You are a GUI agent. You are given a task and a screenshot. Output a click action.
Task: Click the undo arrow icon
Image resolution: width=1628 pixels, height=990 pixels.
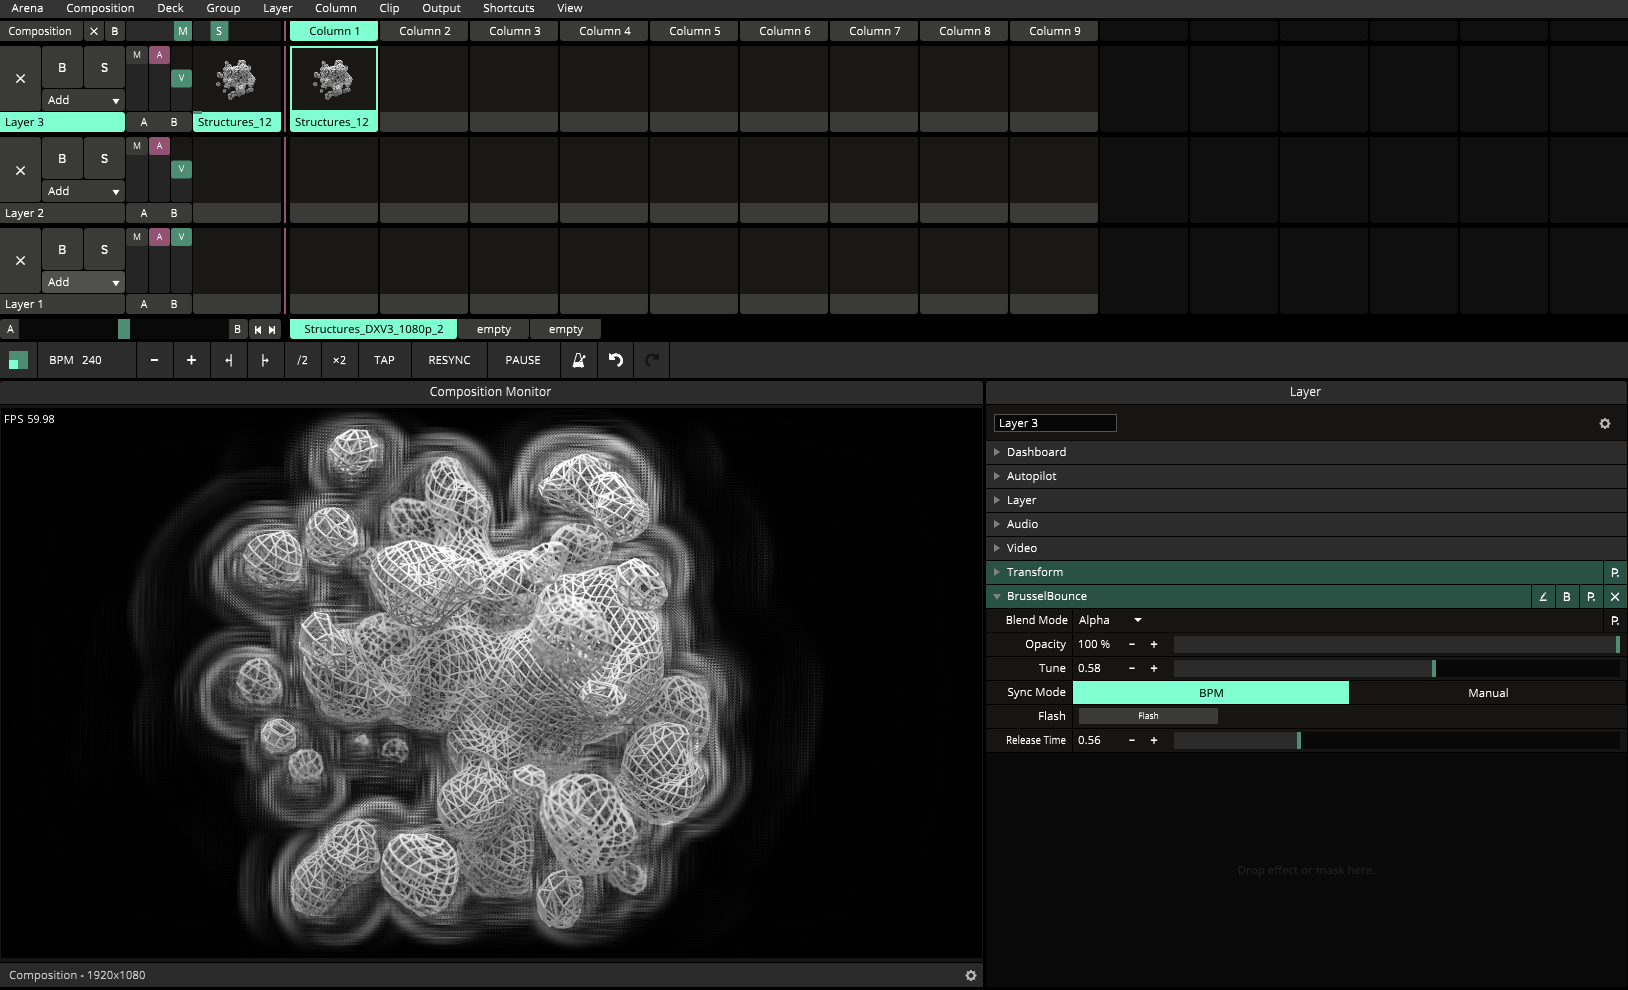[616, 360]
